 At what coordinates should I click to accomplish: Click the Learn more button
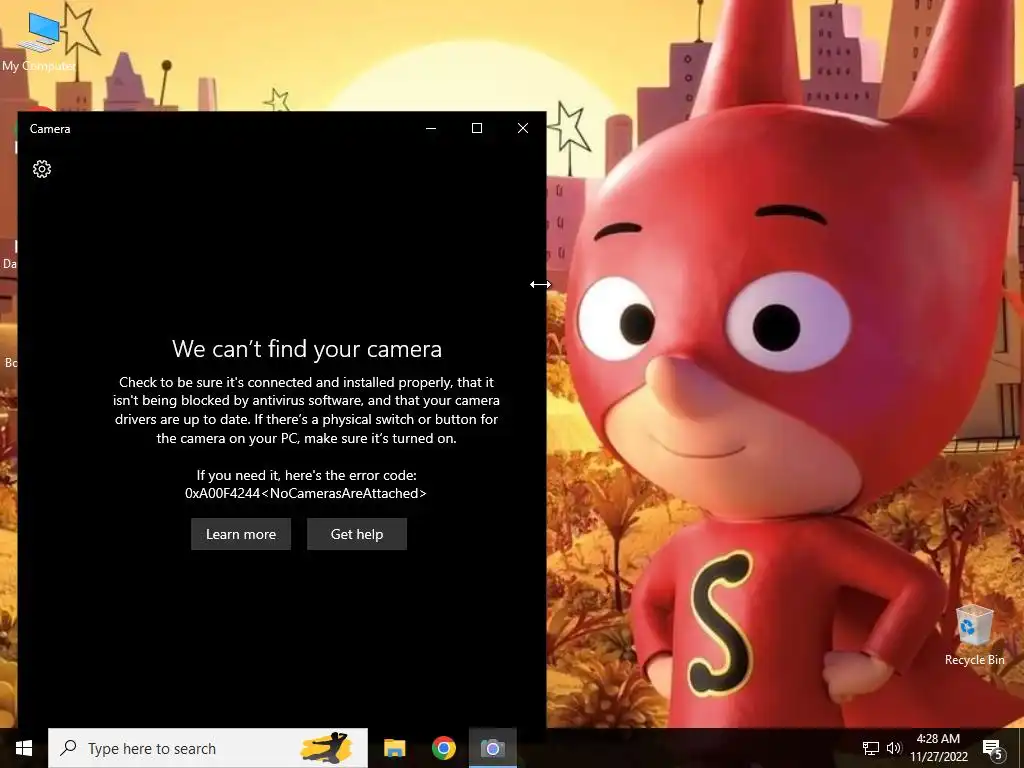click(x=241, y=534)
